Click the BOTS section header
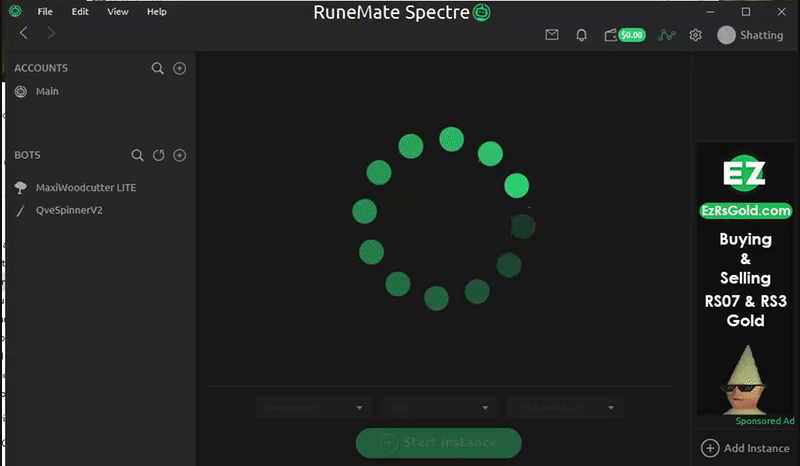The image size is (800, 466). (x=27, y=155)
